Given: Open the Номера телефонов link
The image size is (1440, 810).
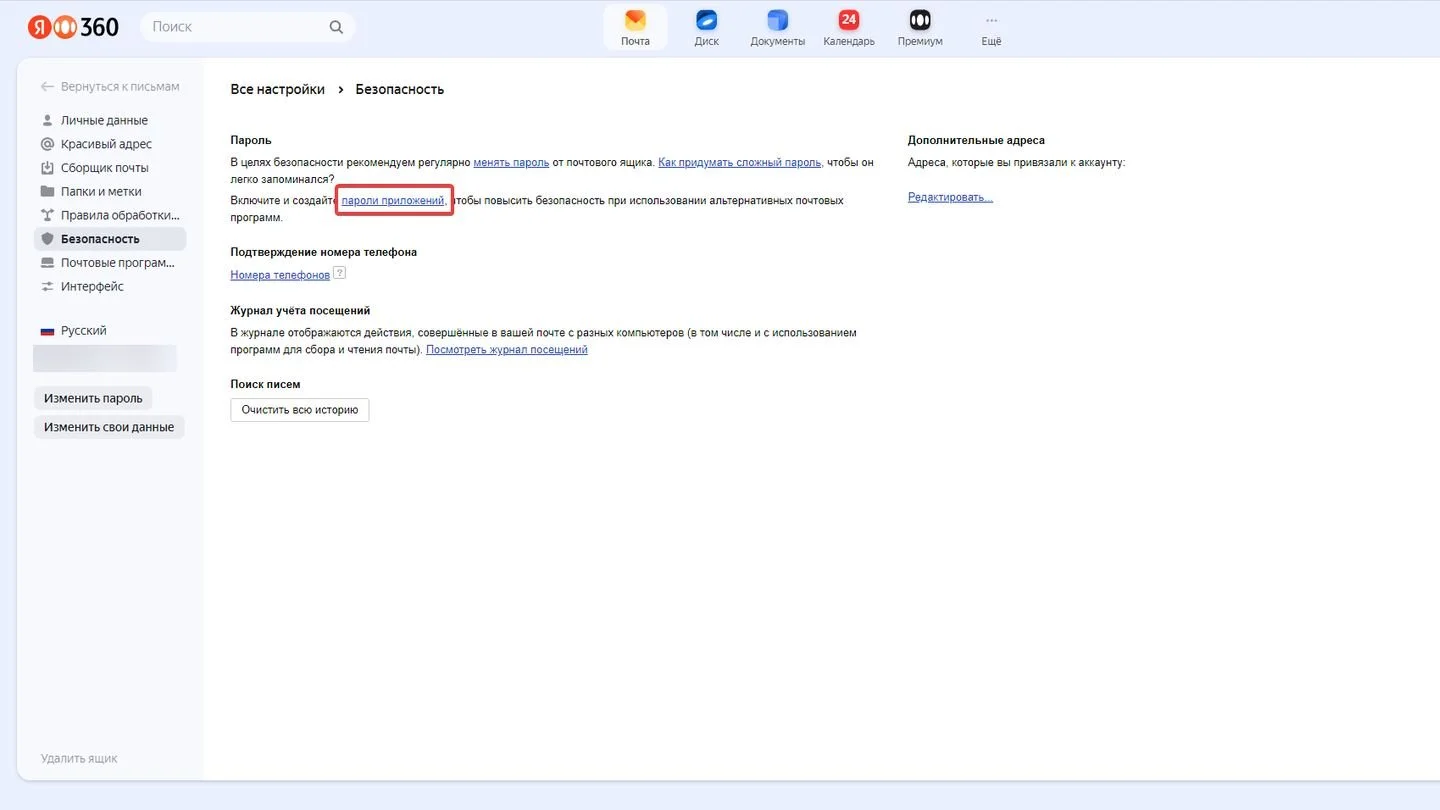Looking at the screenshot, I should point(280,275).
